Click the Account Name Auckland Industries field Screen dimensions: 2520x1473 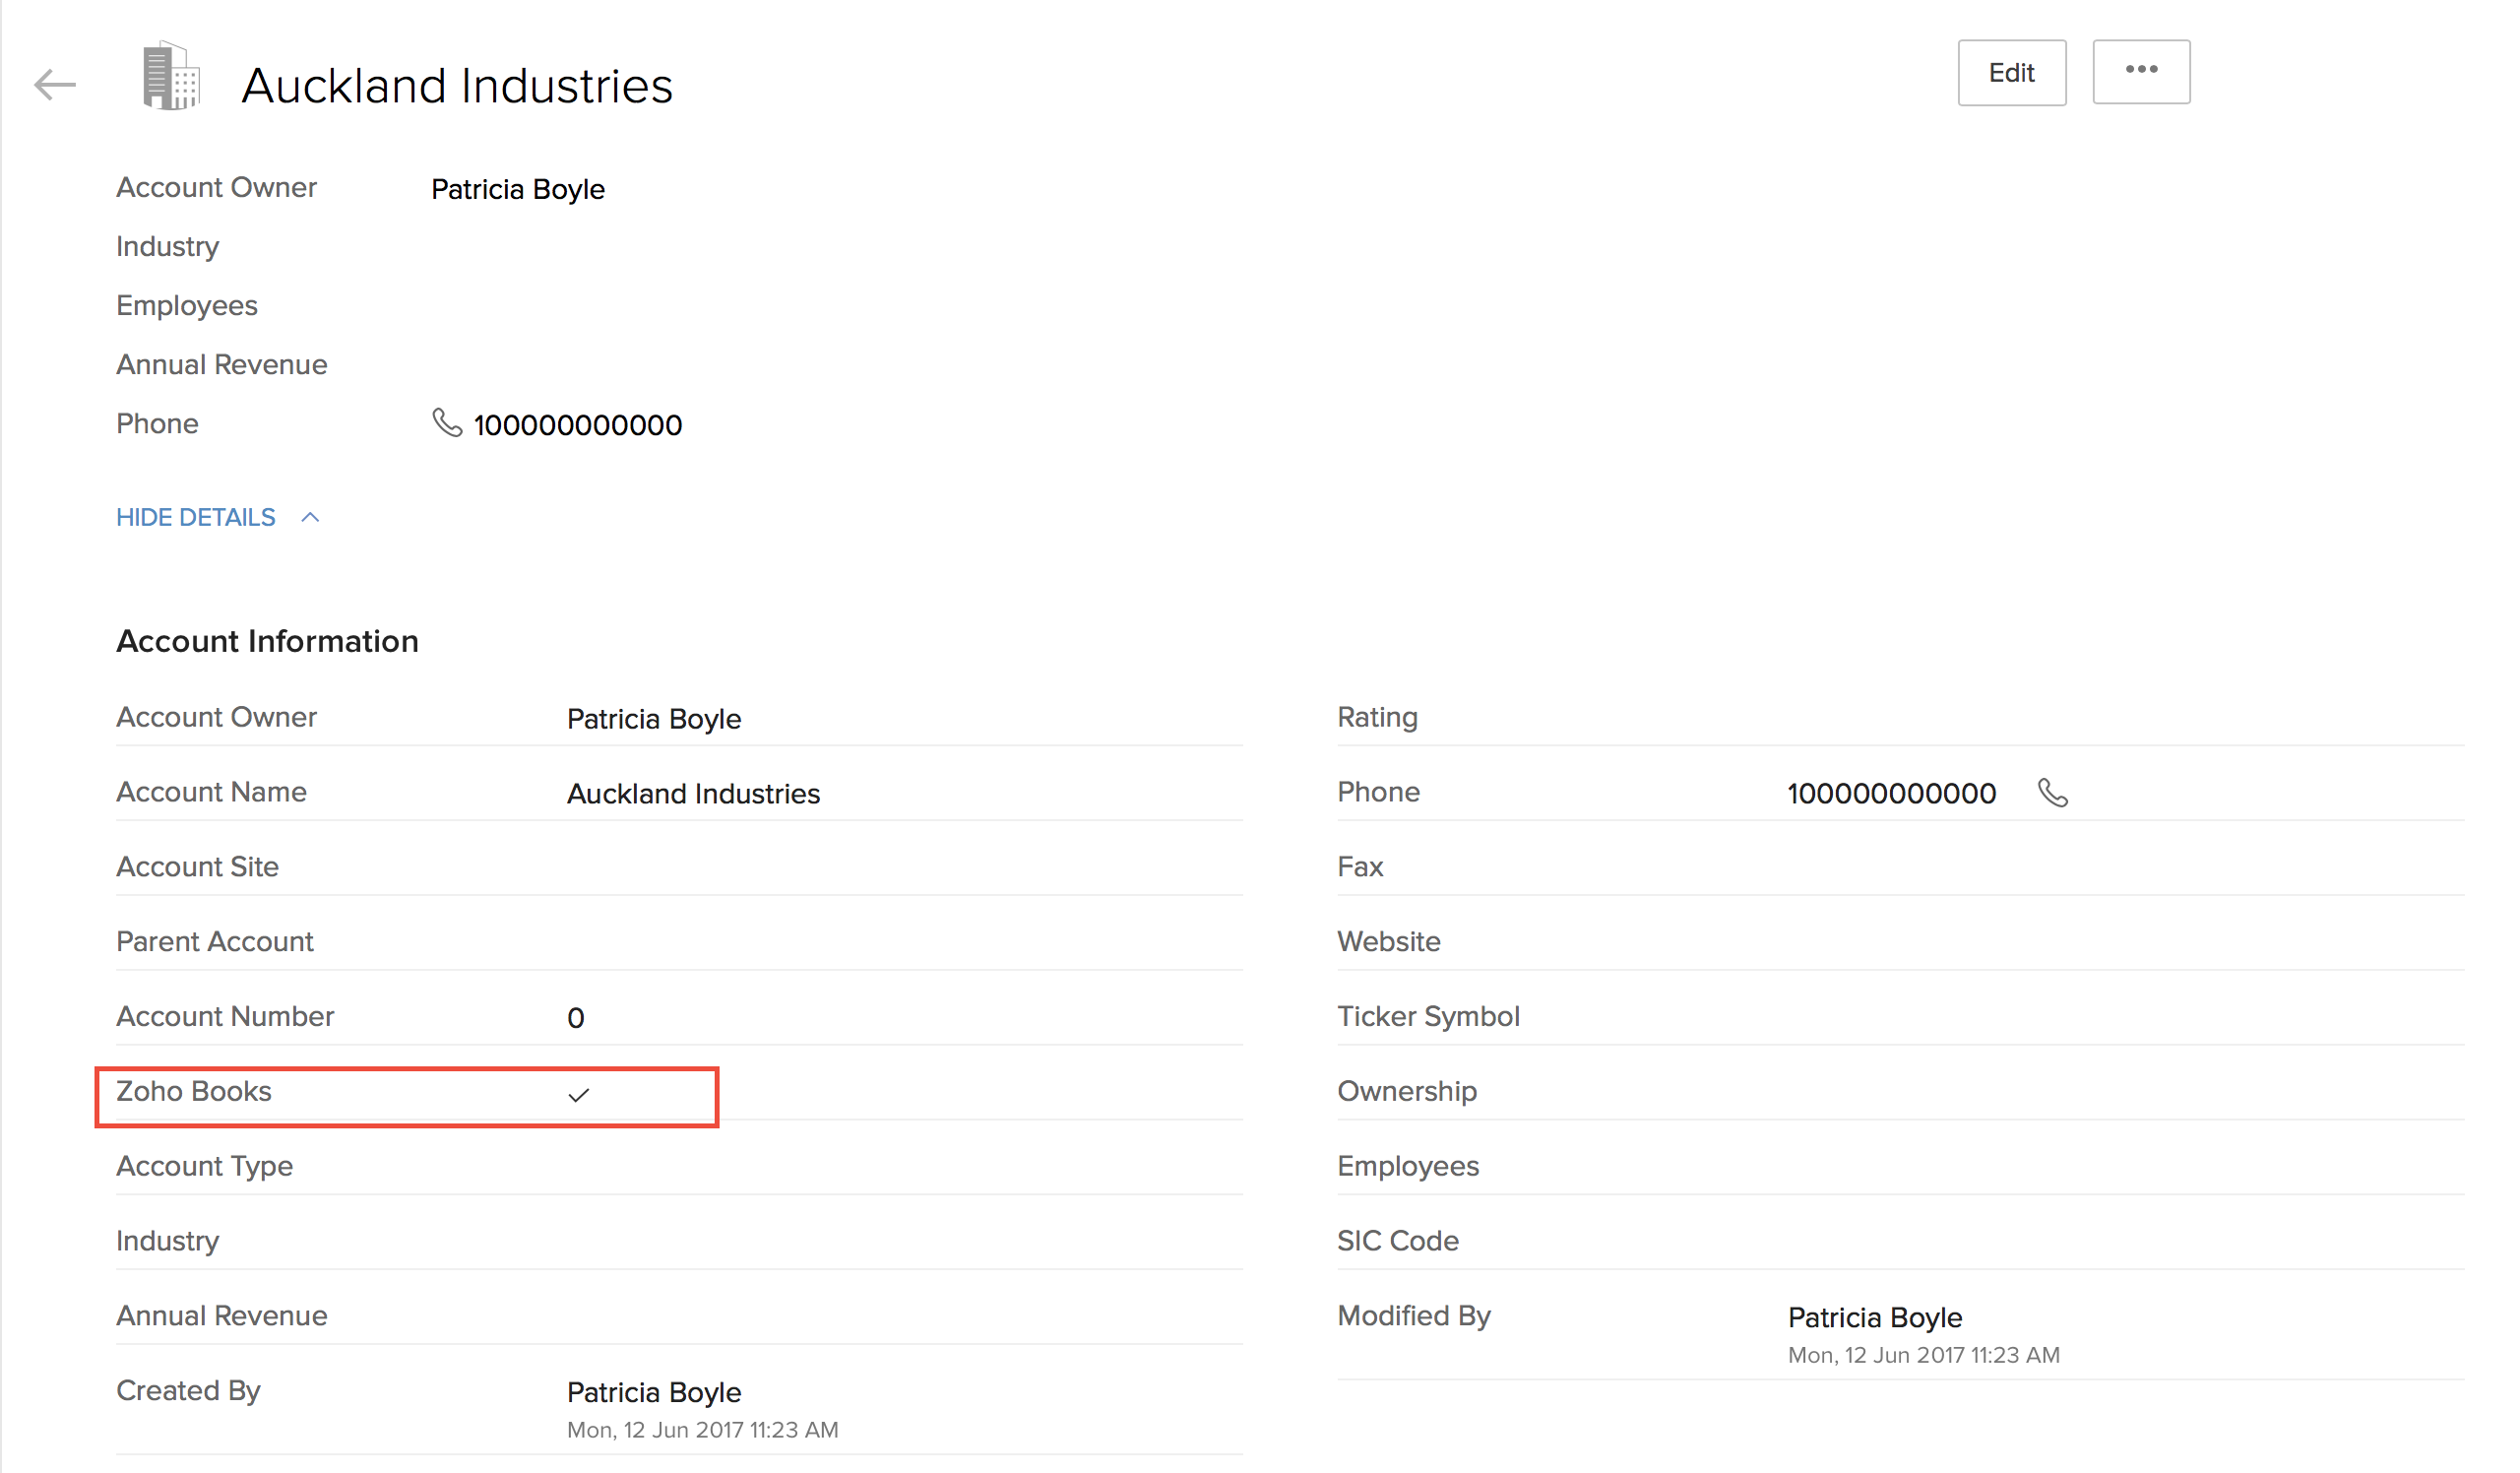[x=693, y=793]
